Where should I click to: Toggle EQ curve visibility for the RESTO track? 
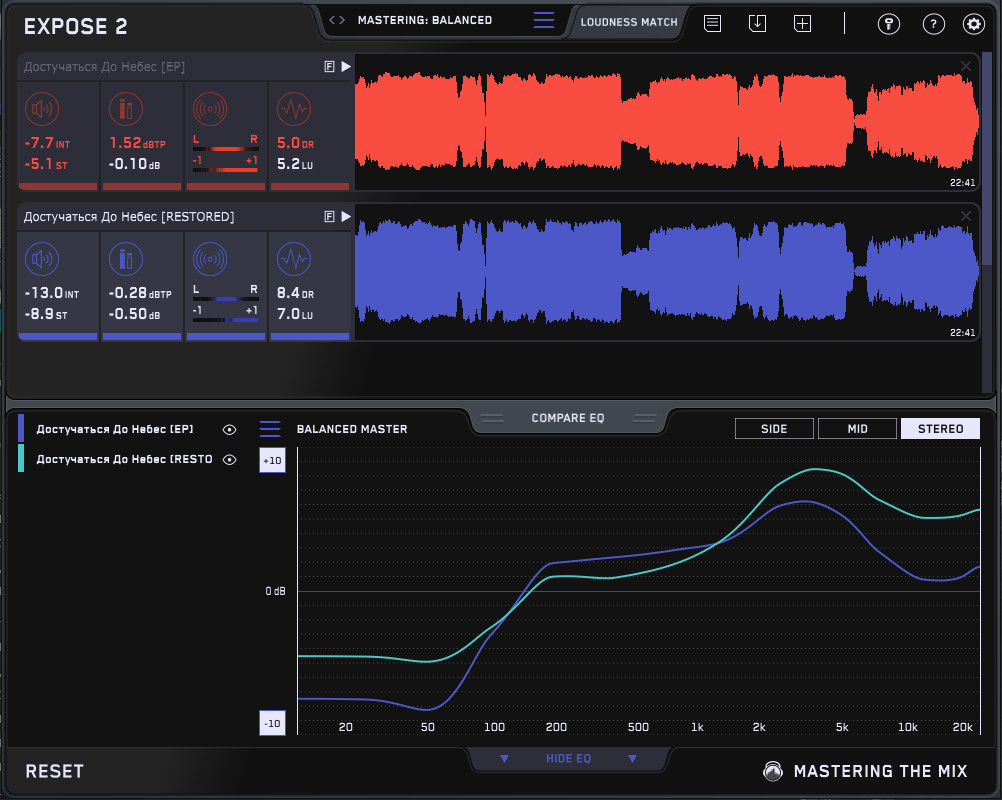[230, 459]
